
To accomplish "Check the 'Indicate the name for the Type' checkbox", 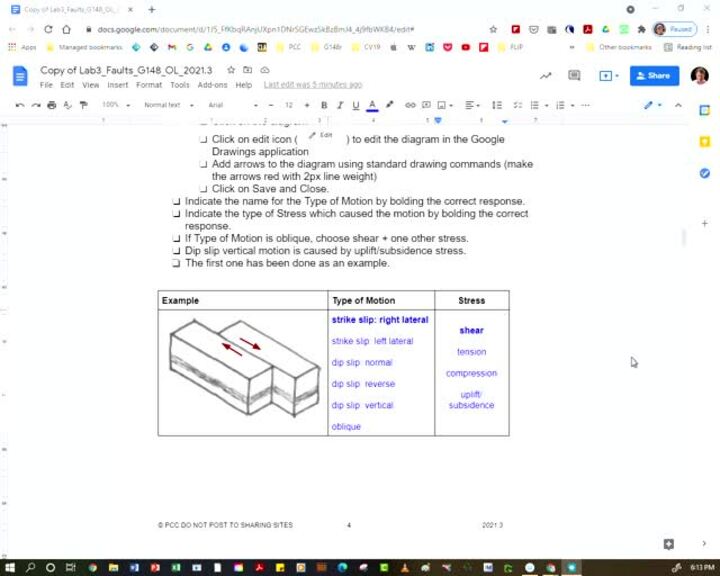I will (x=176, y=201).
